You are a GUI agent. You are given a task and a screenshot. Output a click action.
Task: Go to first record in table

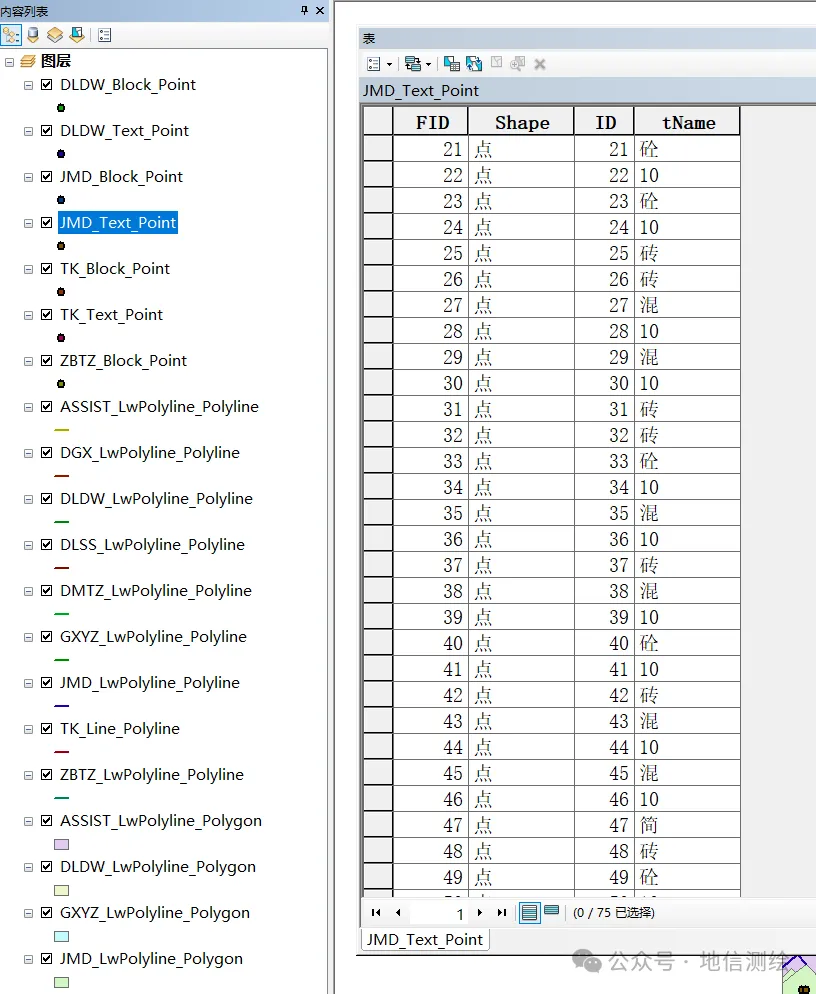pyautogui.click(x=376, y=913)
